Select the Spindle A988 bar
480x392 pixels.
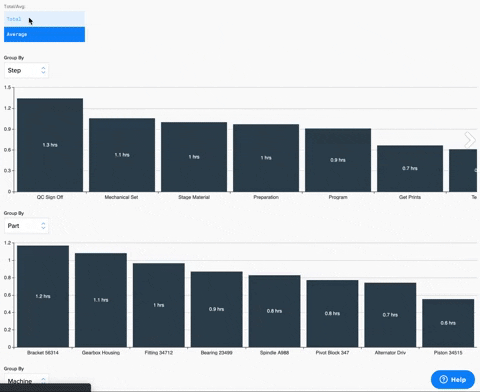[x=274, y=311]
